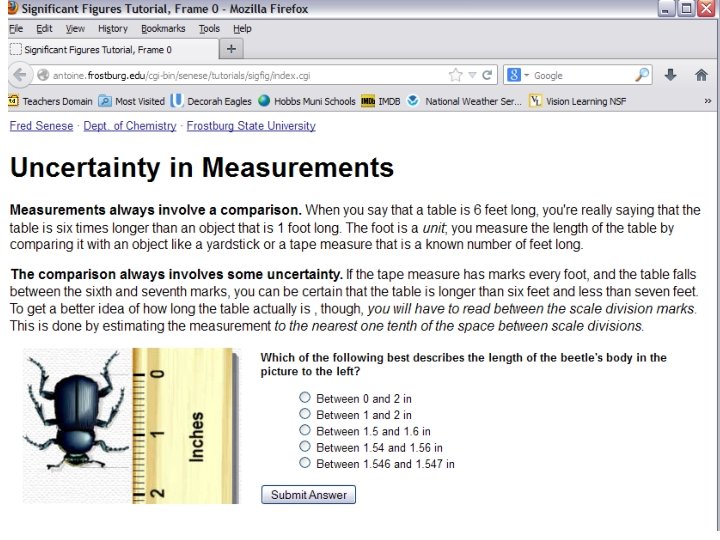
Task: Select radio Between 1.5 and 1.6 in
Action: (x=304, y=430)
